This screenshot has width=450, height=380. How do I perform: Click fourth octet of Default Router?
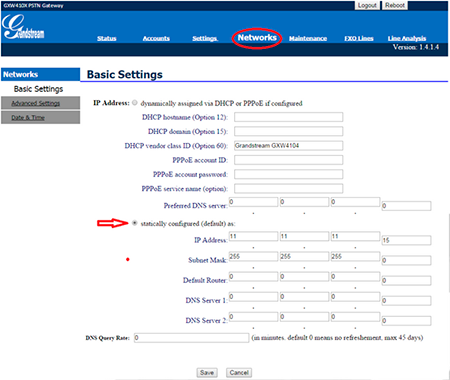click(406, 281)
